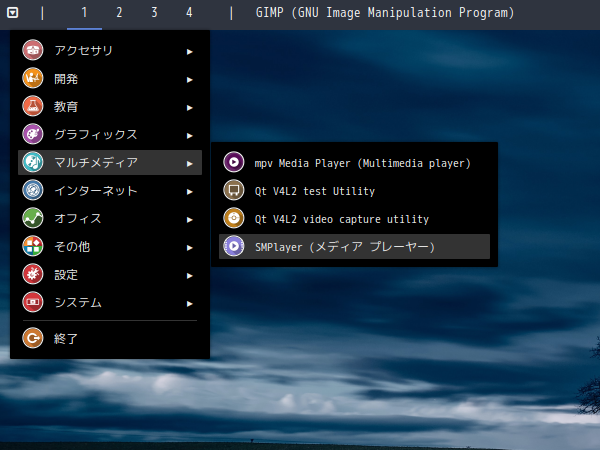Click the その他 category icon
Viewport: 600px width, 450px height.
point(33,246)
